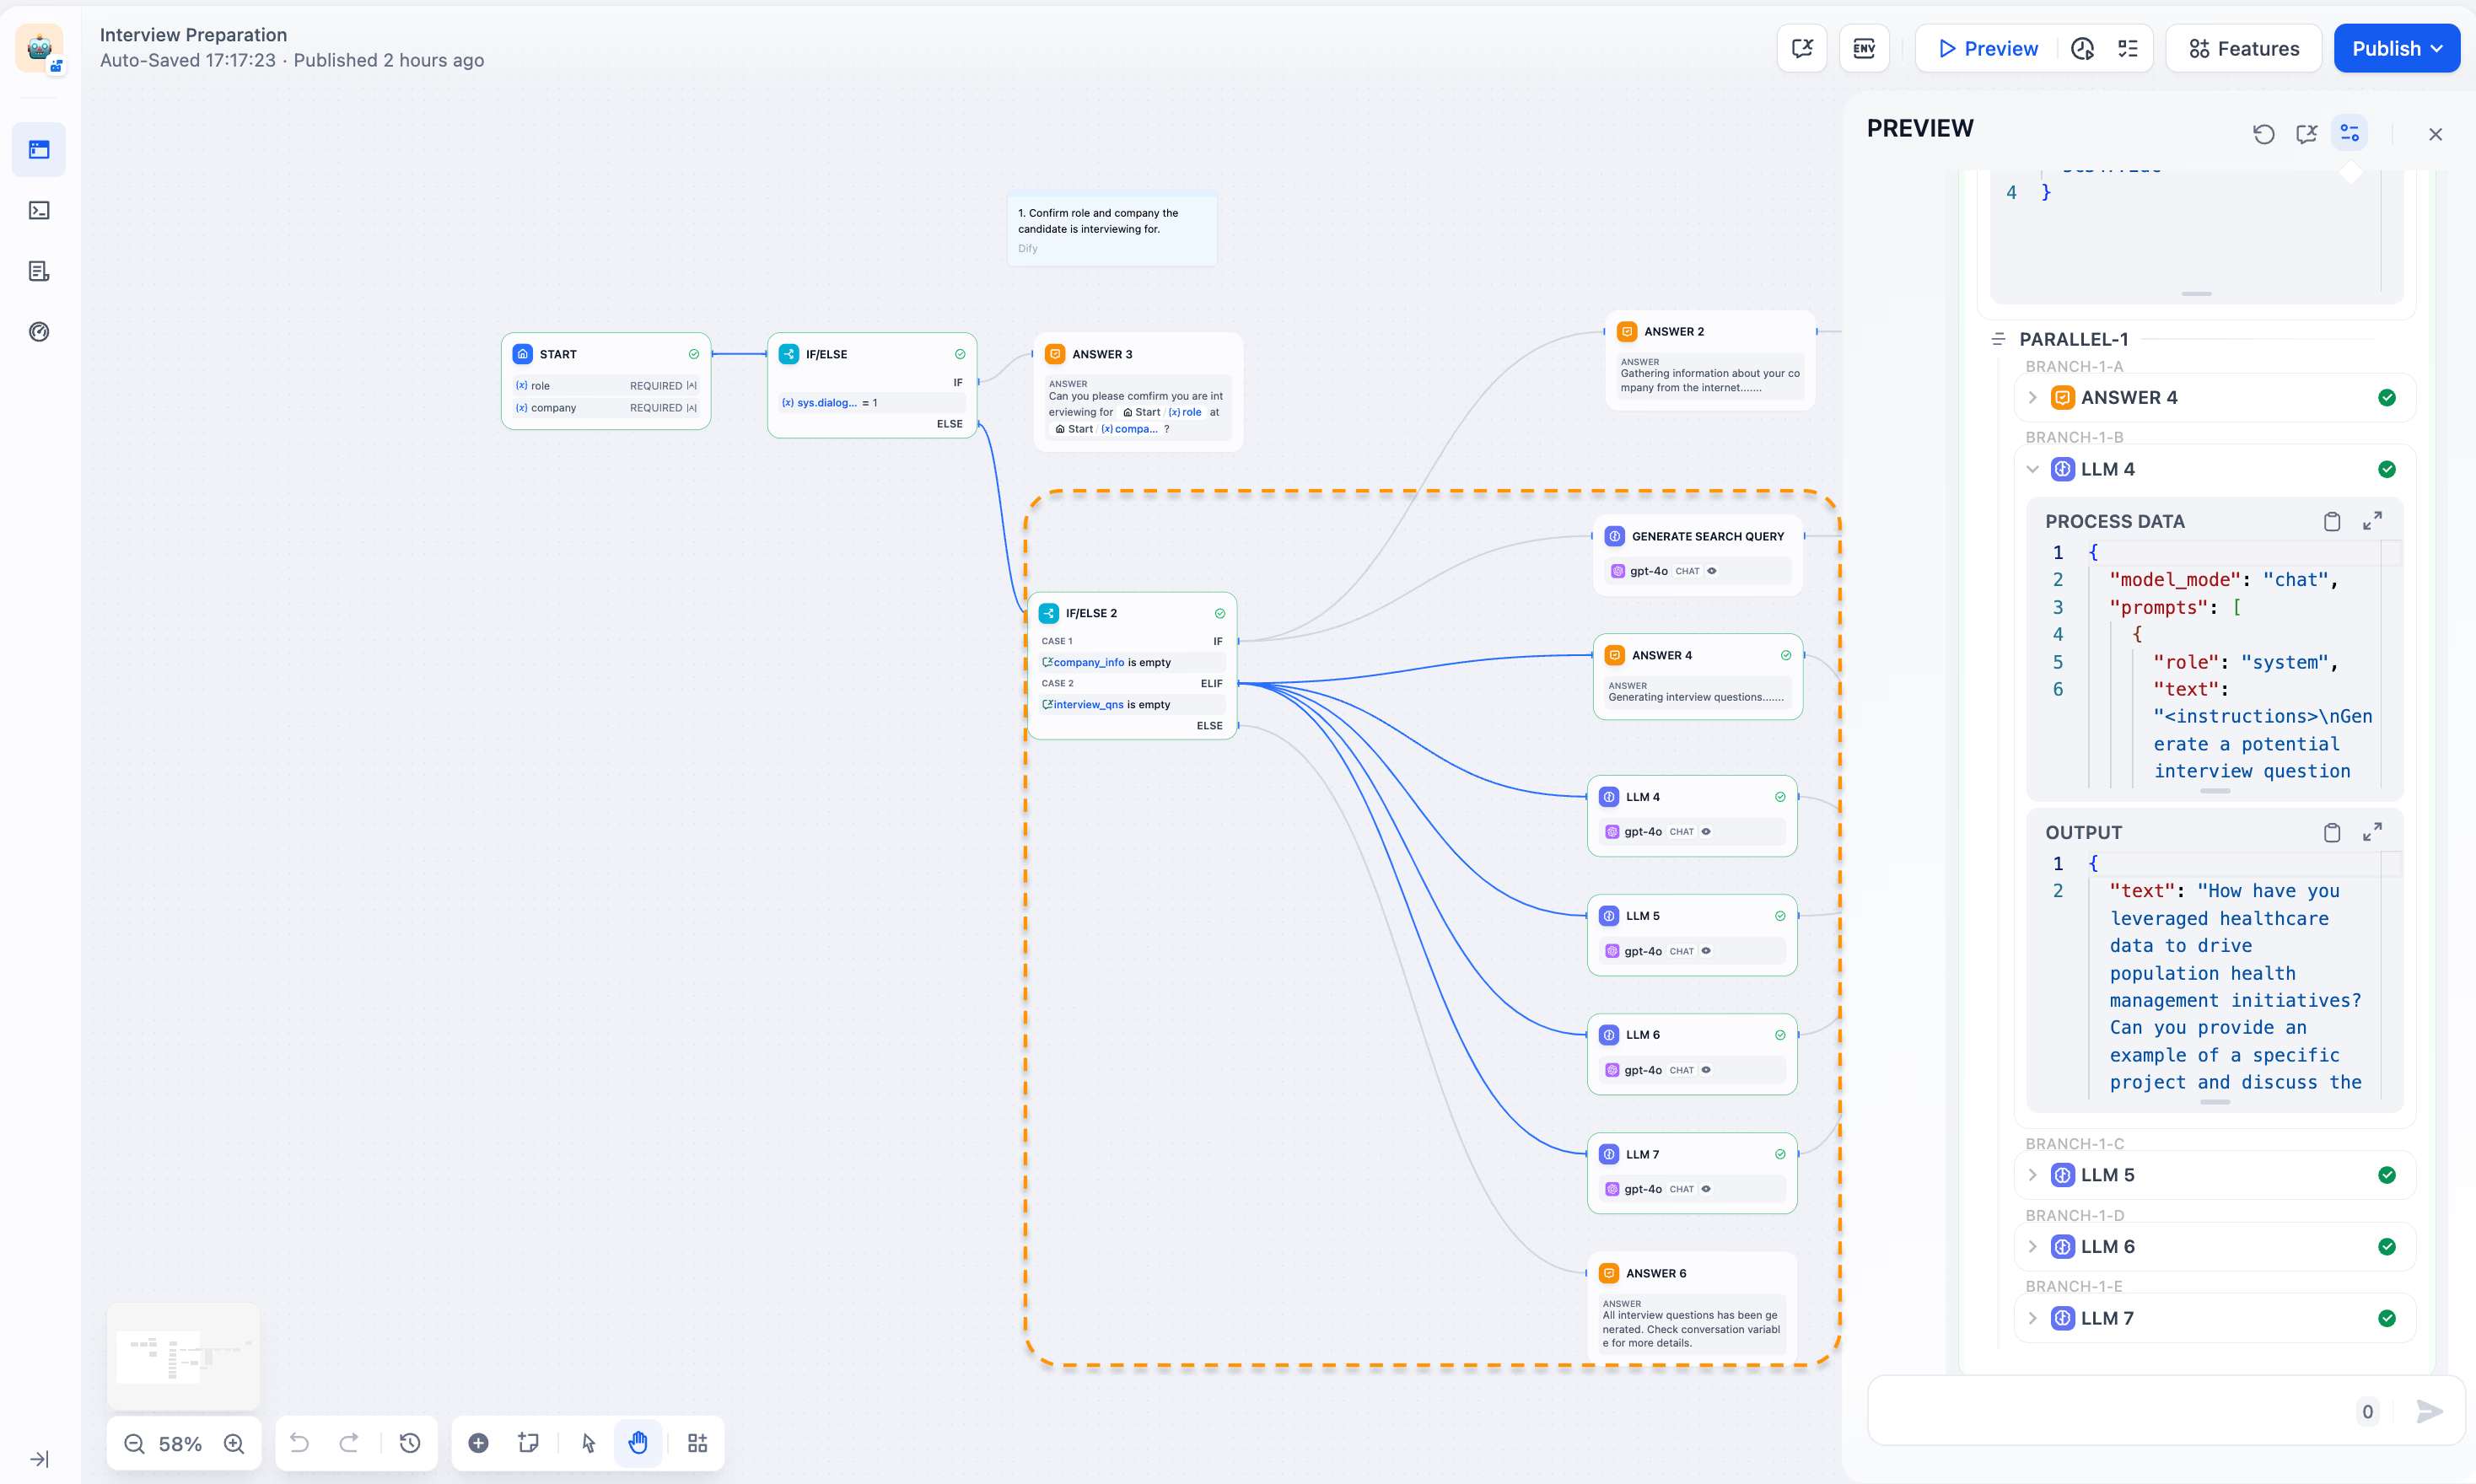Click the Features button
2476x1484 pixels.
pyautogui.click(x=2243, y=48)
